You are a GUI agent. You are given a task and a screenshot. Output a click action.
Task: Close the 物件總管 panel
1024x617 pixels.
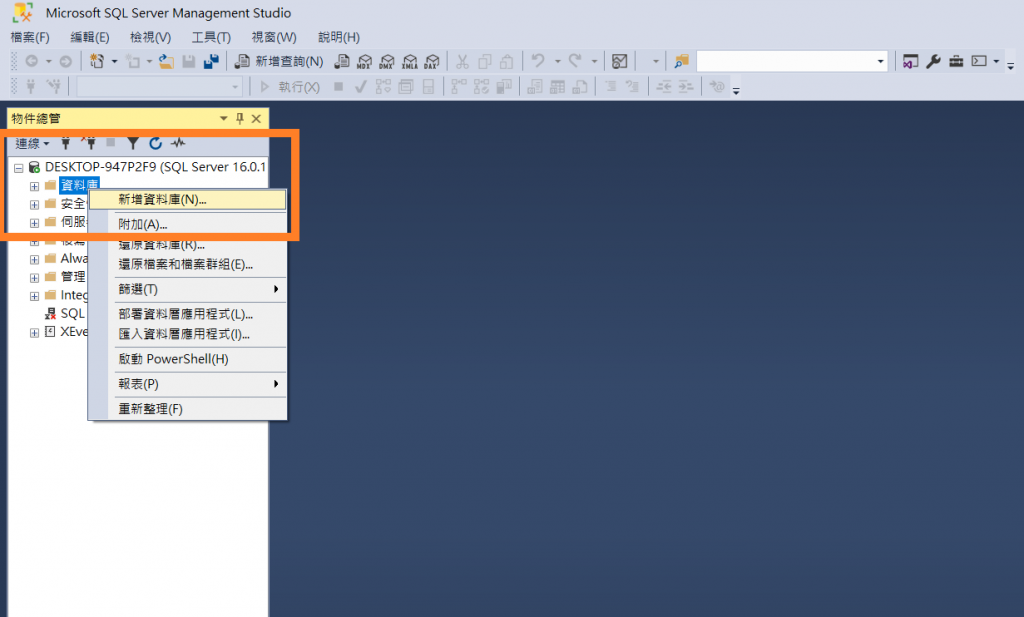tap(257, 118)
